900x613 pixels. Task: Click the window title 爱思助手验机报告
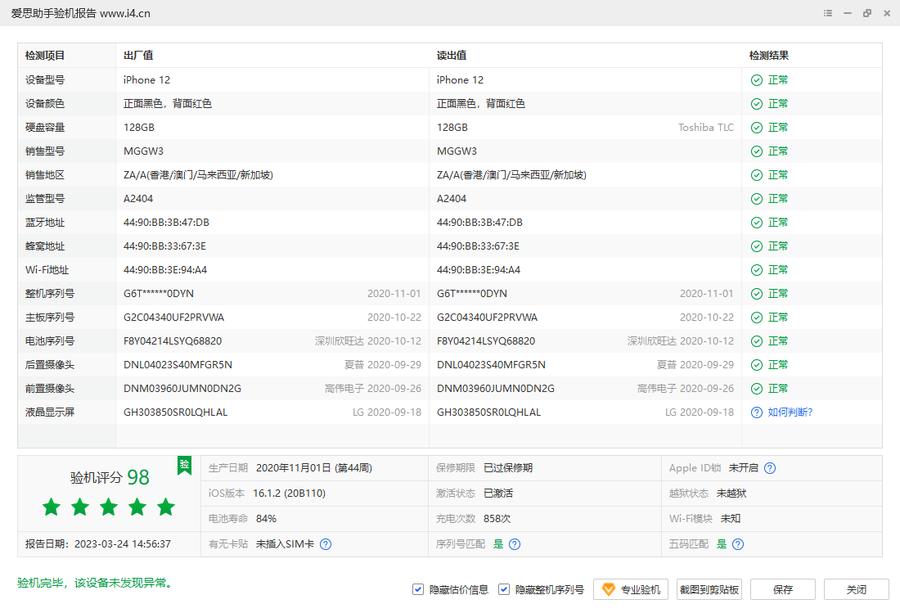click(54, 13)
